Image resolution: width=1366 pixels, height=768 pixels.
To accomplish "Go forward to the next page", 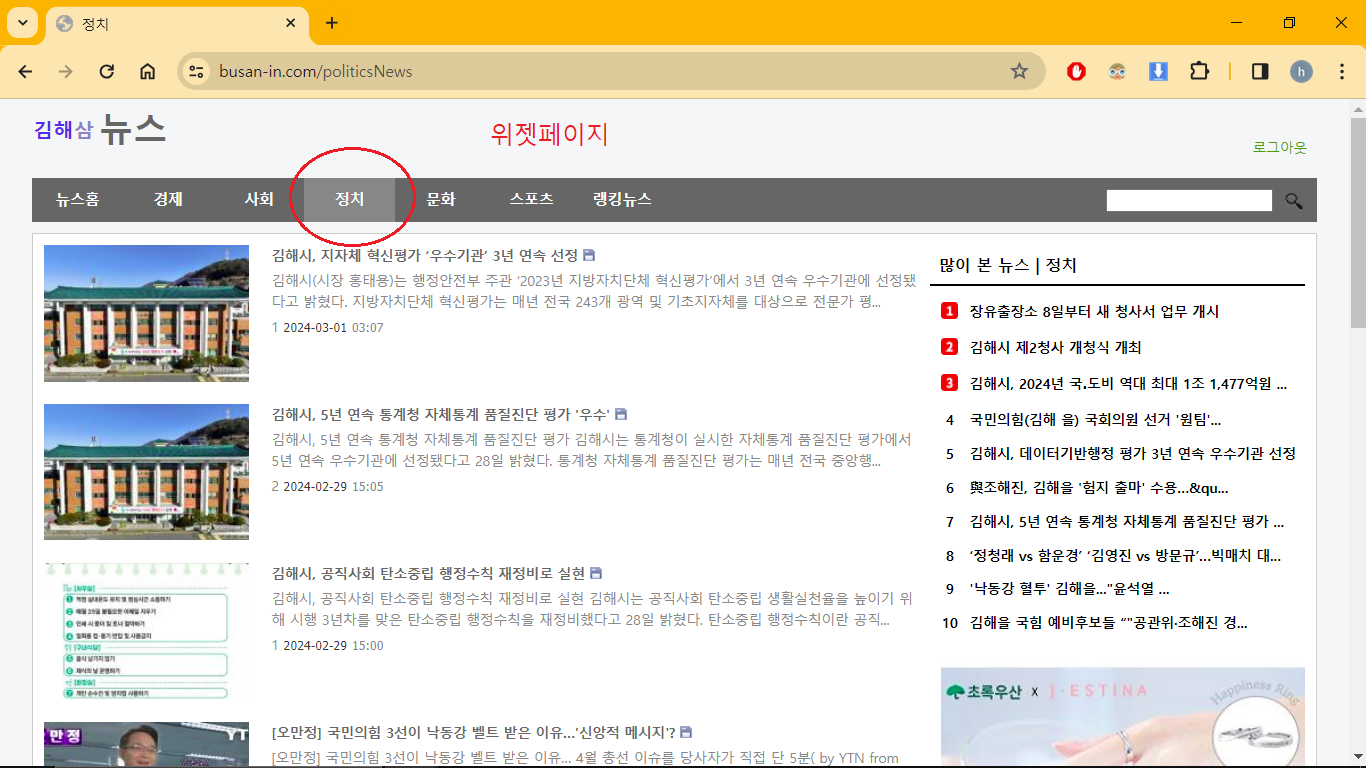I will [x=66, y=71].
